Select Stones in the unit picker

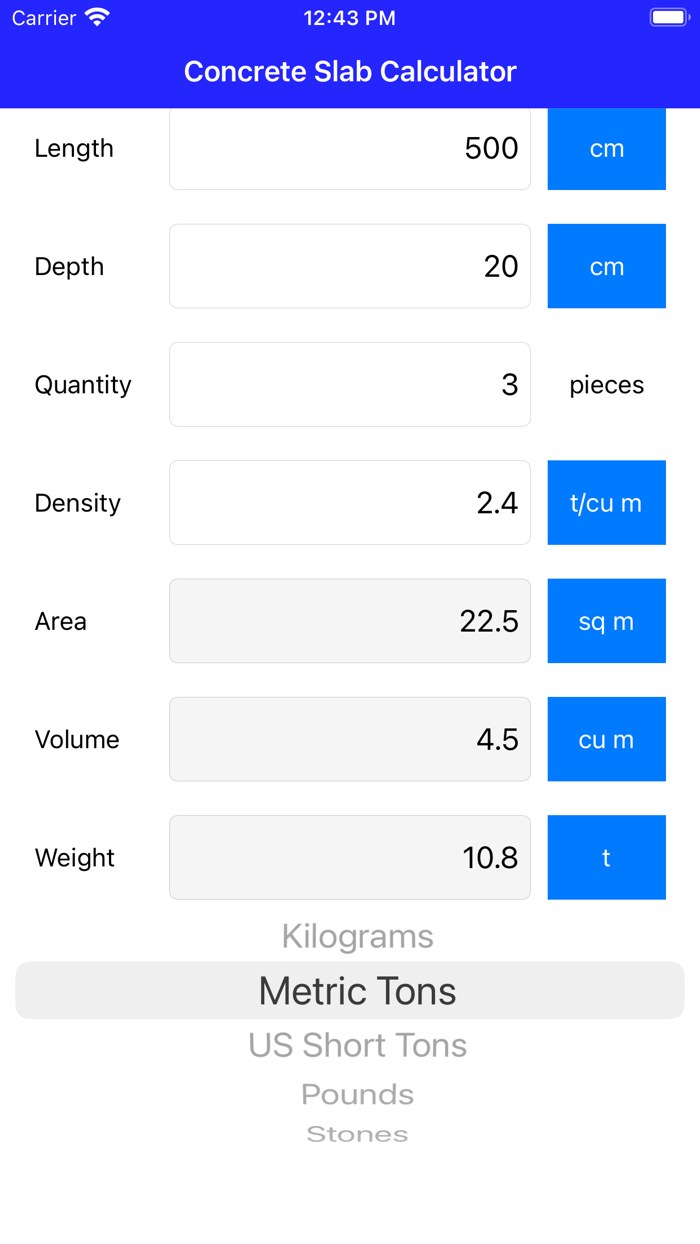point(357,1133)
